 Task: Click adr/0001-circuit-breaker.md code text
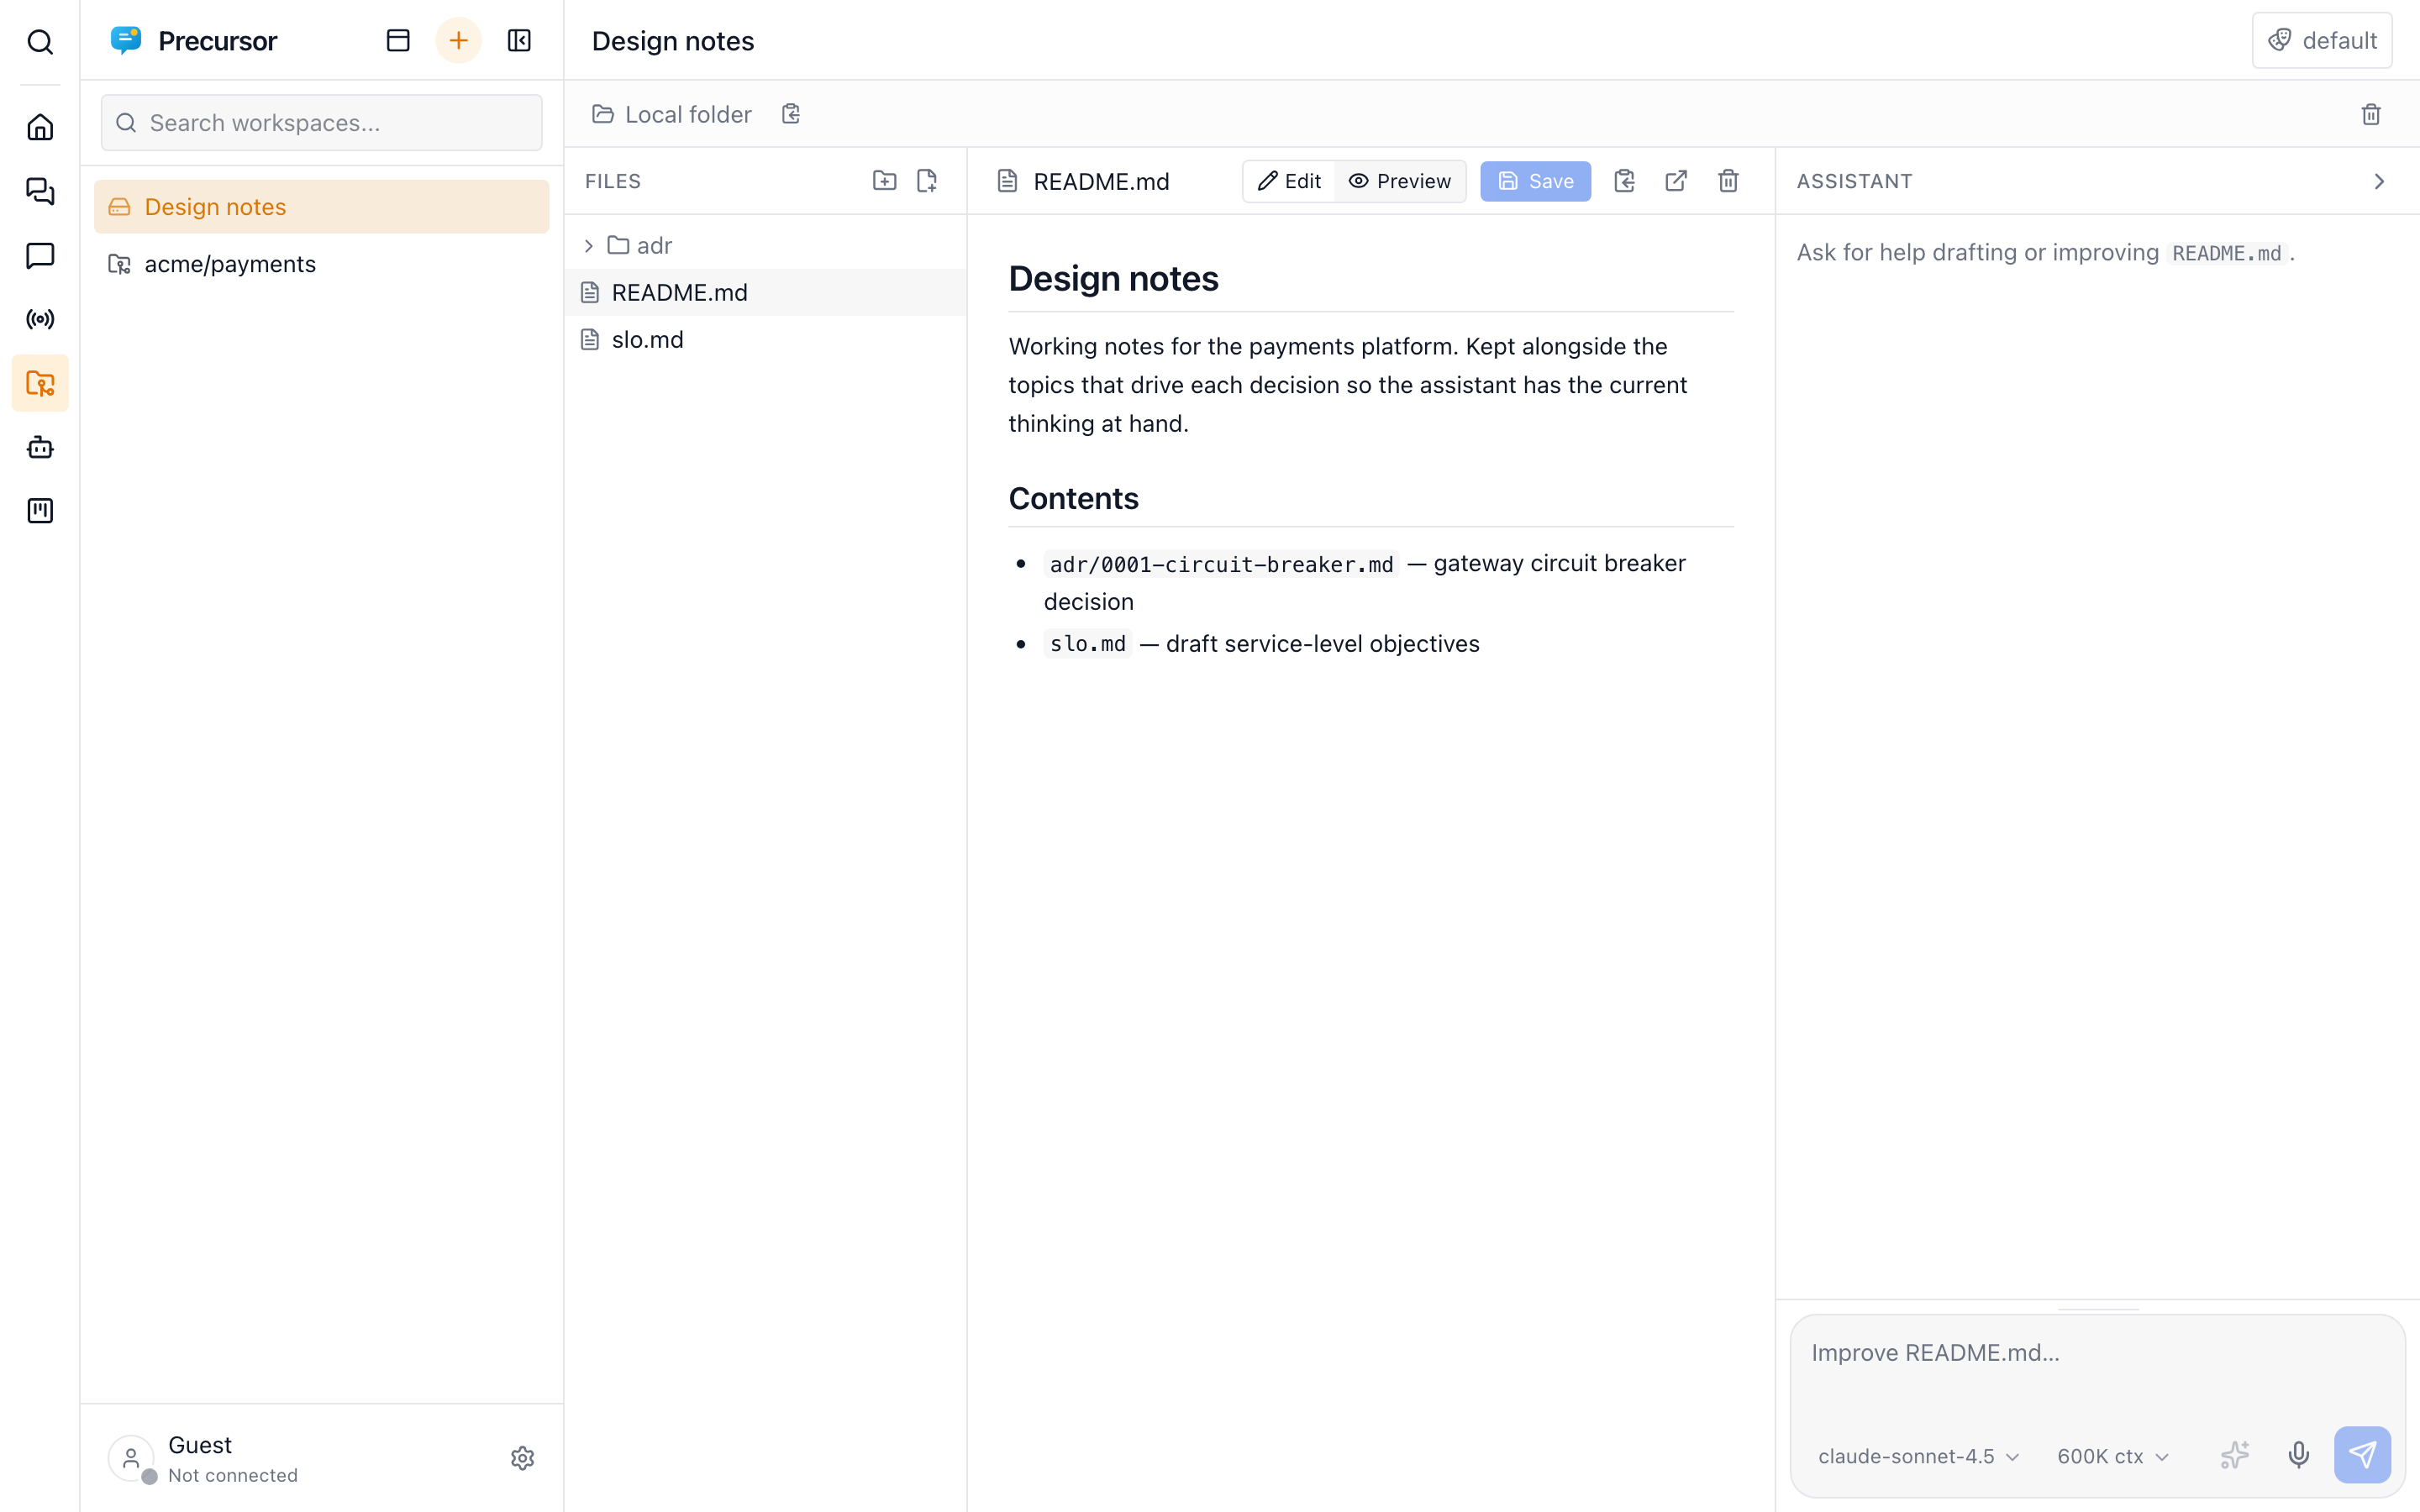1221,564
